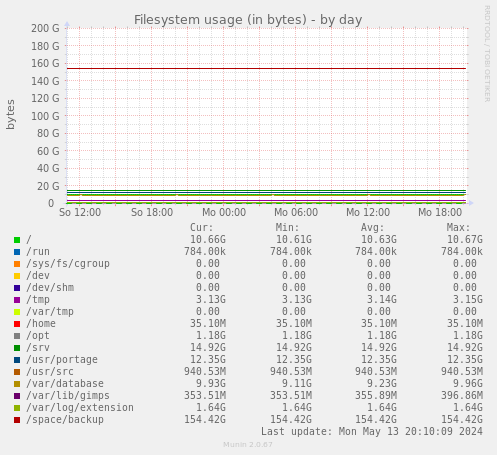Click the red swatch for /home
Viewport: 497px width, 455px height.
(x=17, y=324)
